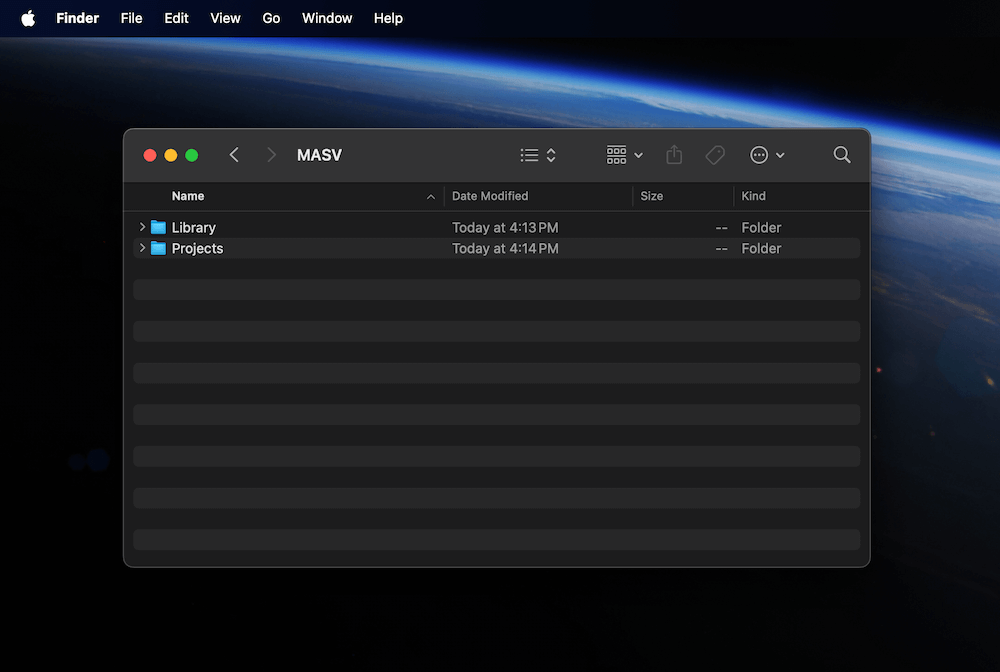Open the Window menu
This screenshot has width=1000, height=672.
[327, 18]
